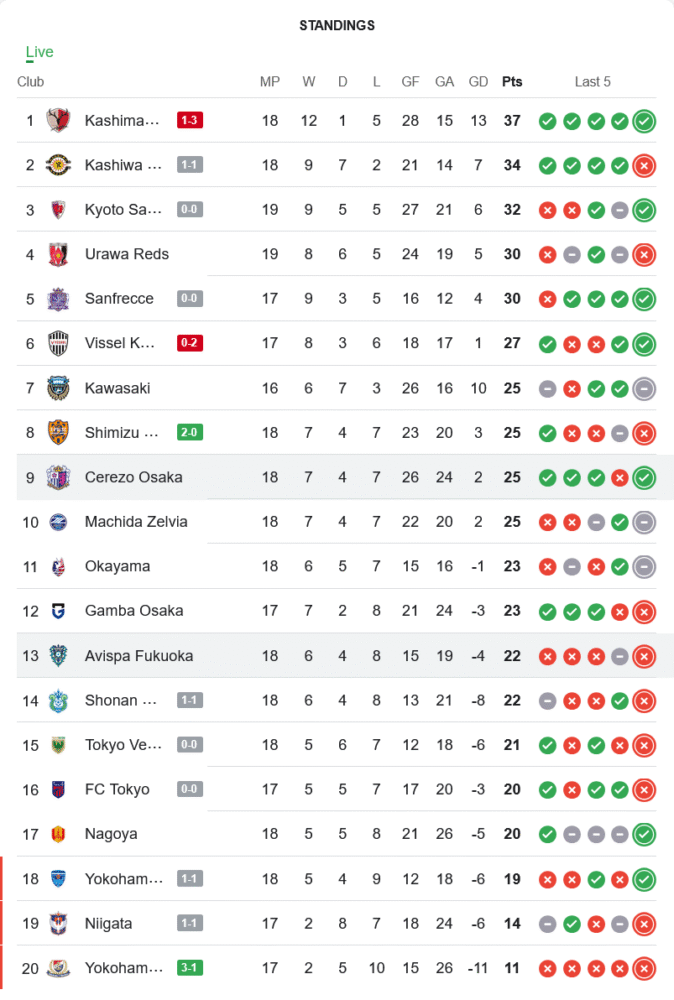
Task: Click Urawa Reds' latest circled loss icon
Action: (645, 254)
